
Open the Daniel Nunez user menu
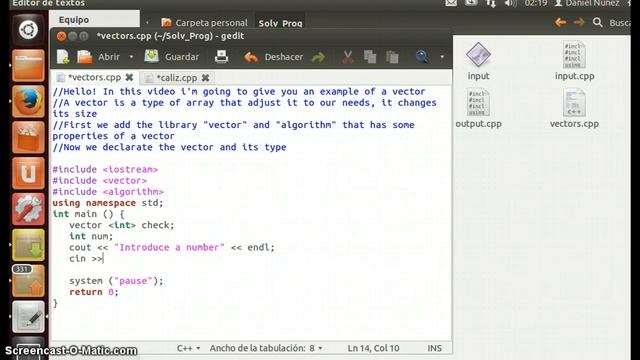[587, 3]
